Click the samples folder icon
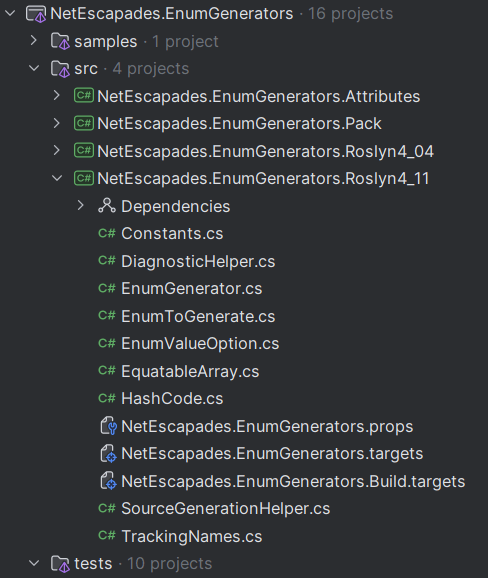The image size is (488, 578). (60, 41)
